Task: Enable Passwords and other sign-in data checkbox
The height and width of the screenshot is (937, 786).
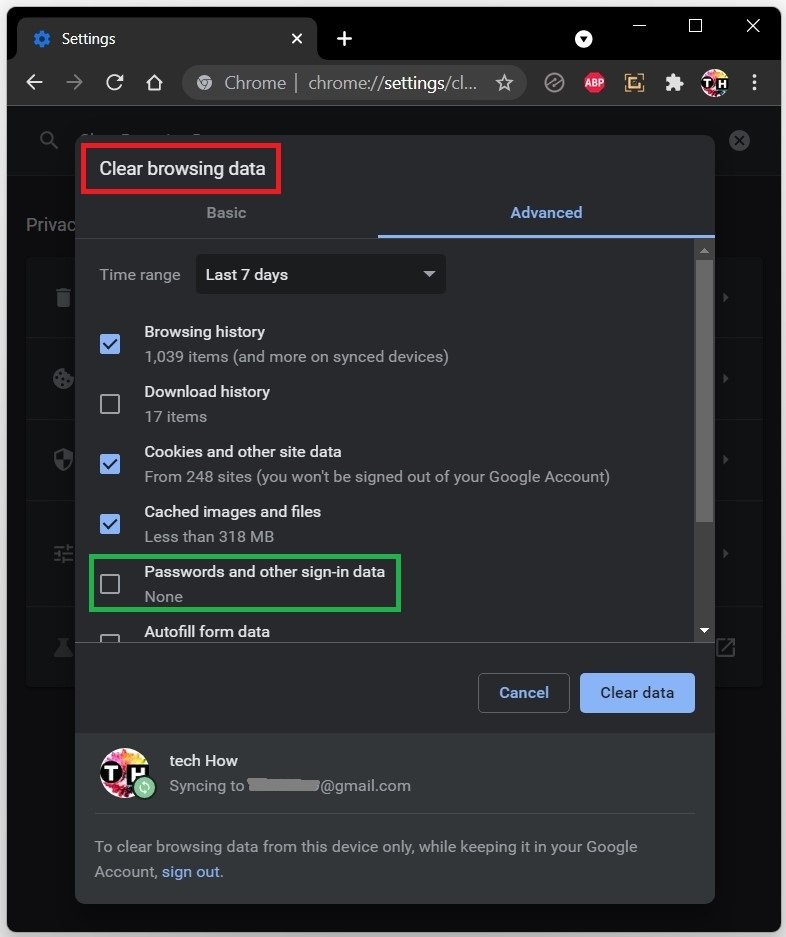Action: click(110, 584)
